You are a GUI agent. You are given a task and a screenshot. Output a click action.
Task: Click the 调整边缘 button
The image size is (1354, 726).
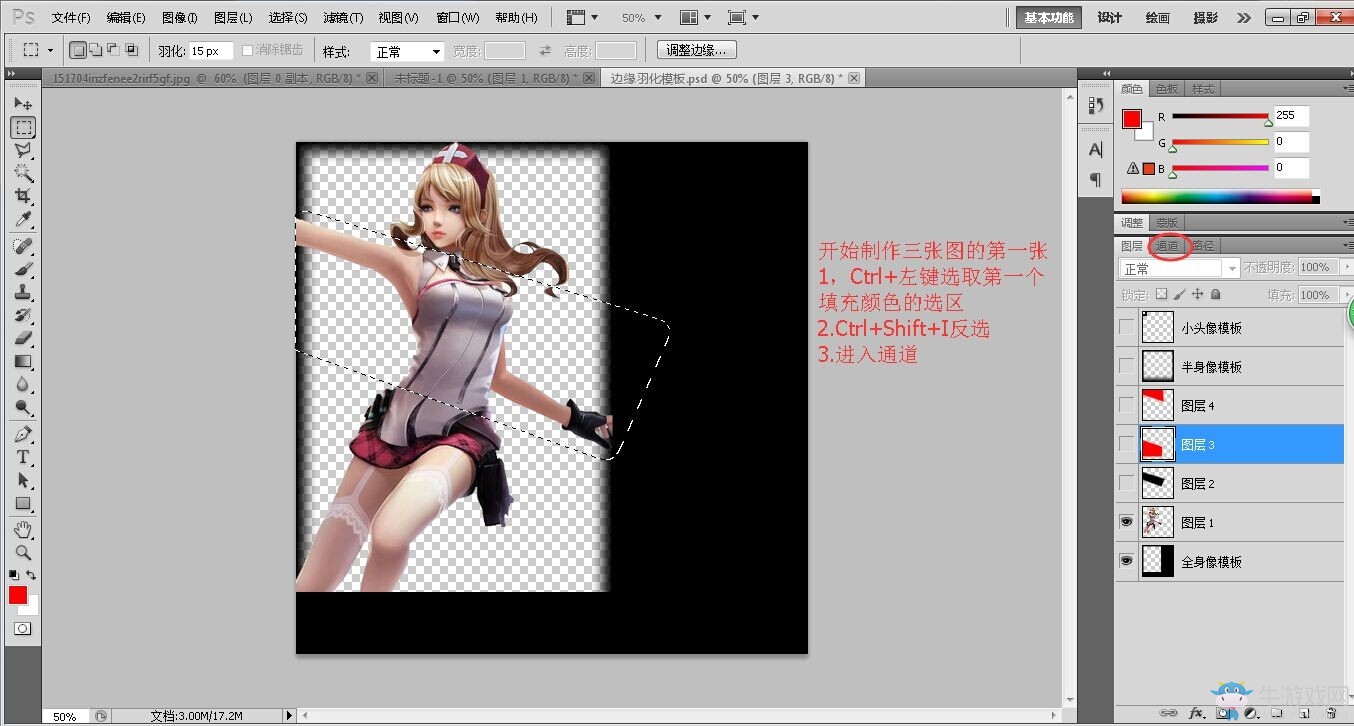[697, 50]
